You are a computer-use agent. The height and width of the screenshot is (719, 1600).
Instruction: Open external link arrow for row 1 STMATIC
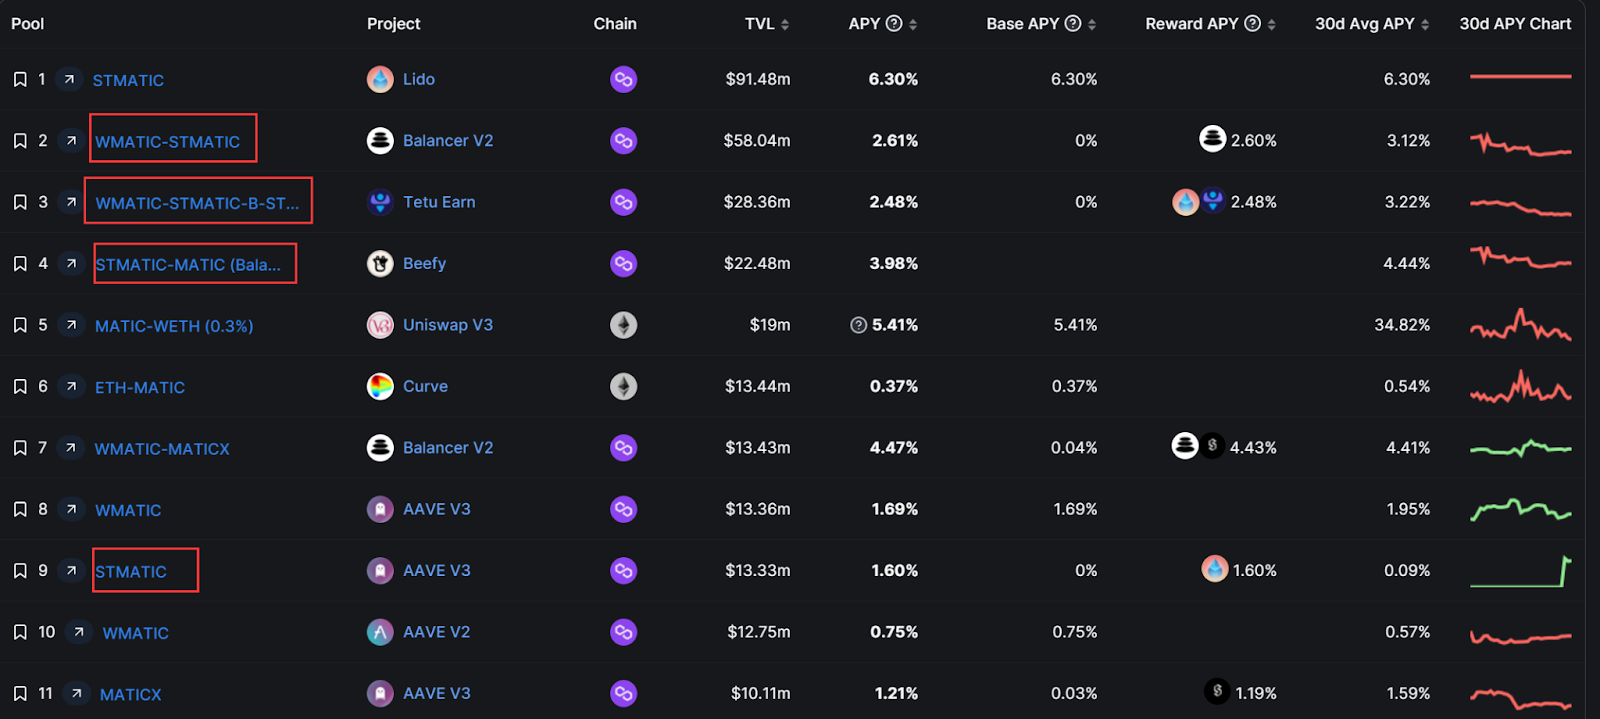[69, 78]
